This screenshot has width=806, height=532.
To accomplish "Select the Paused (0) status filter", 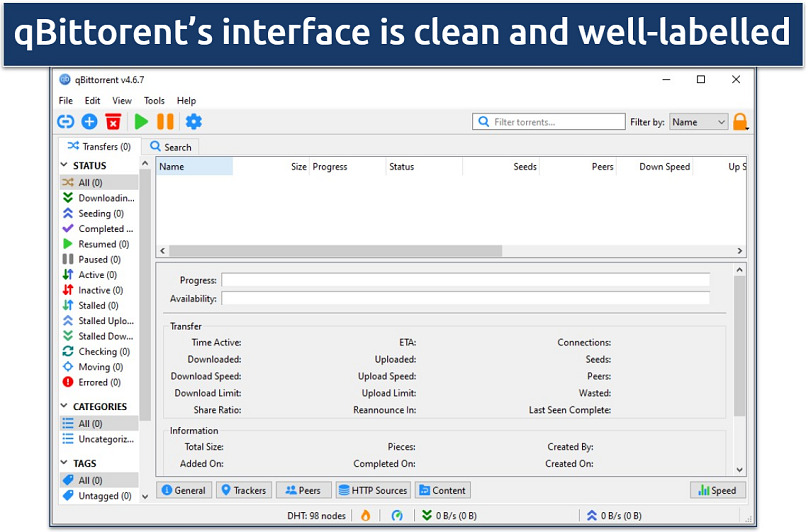I will click(x=99, y=260).
